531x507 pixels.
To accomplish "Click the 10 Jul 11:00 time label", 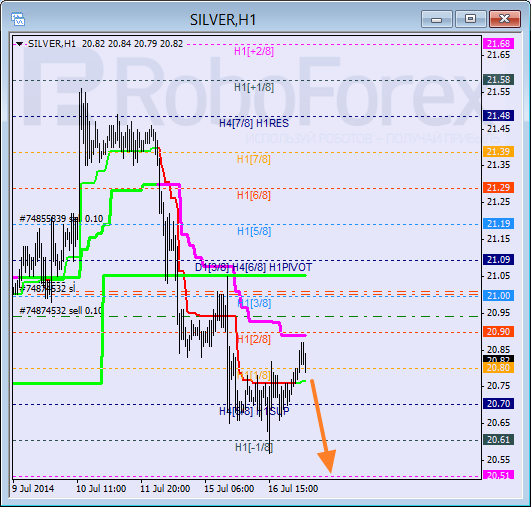I will (101, 489).
